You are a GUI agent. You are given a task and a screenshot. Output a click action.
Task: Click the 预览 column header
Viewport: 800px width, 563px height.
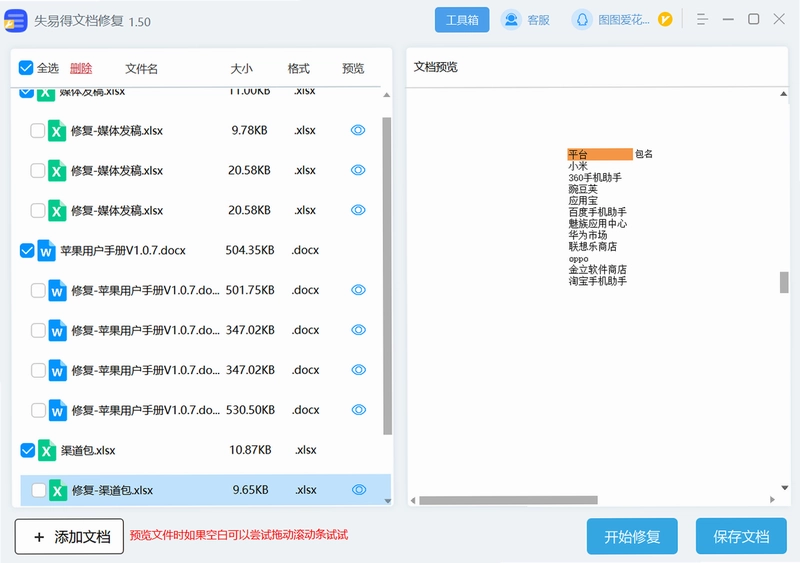(x=353, y=68)
